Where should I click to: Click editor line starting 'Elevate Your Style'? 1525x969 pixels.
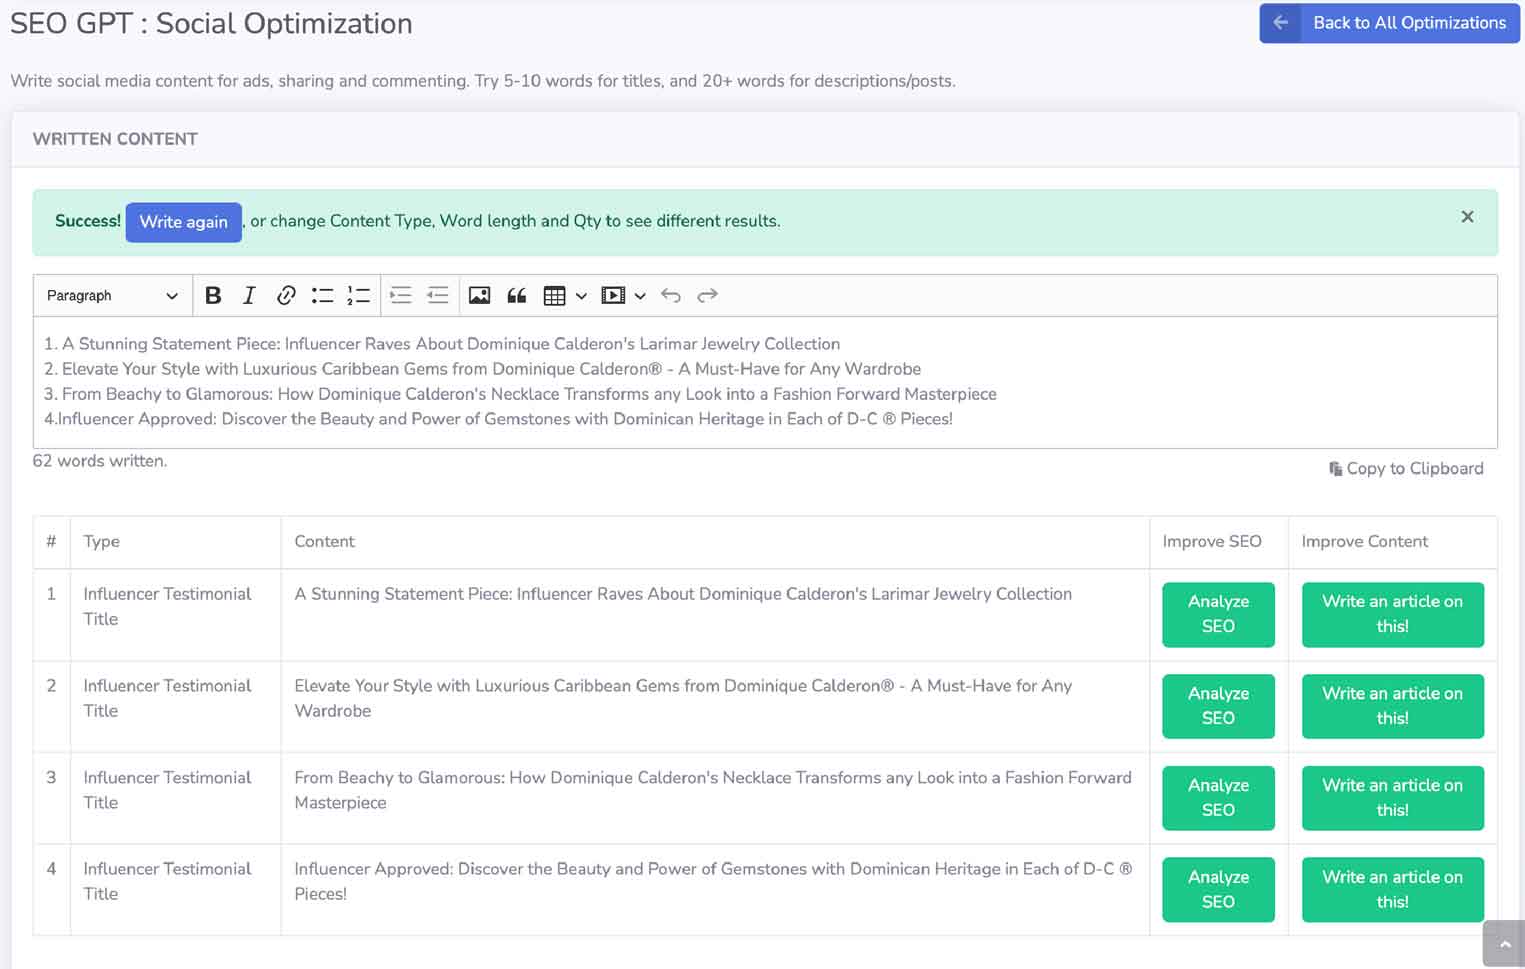pos(482,369)
